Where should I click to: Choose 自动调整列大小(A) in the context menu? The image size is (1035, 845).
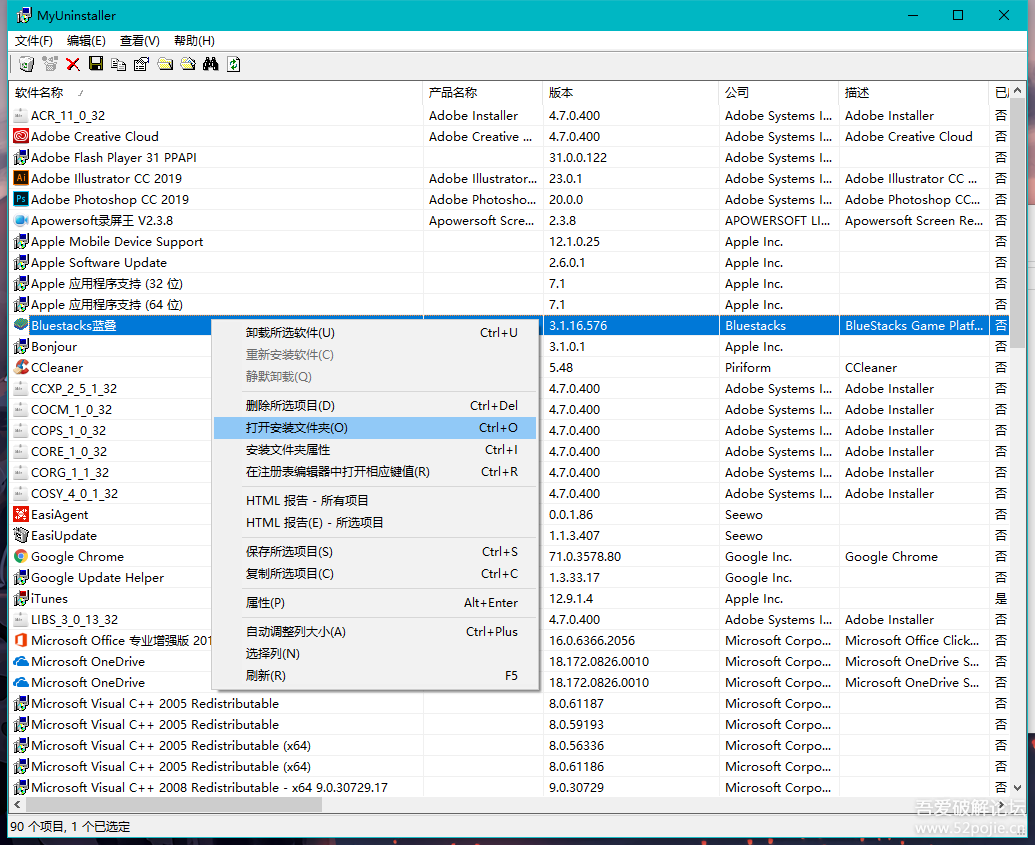click(375, 632)
